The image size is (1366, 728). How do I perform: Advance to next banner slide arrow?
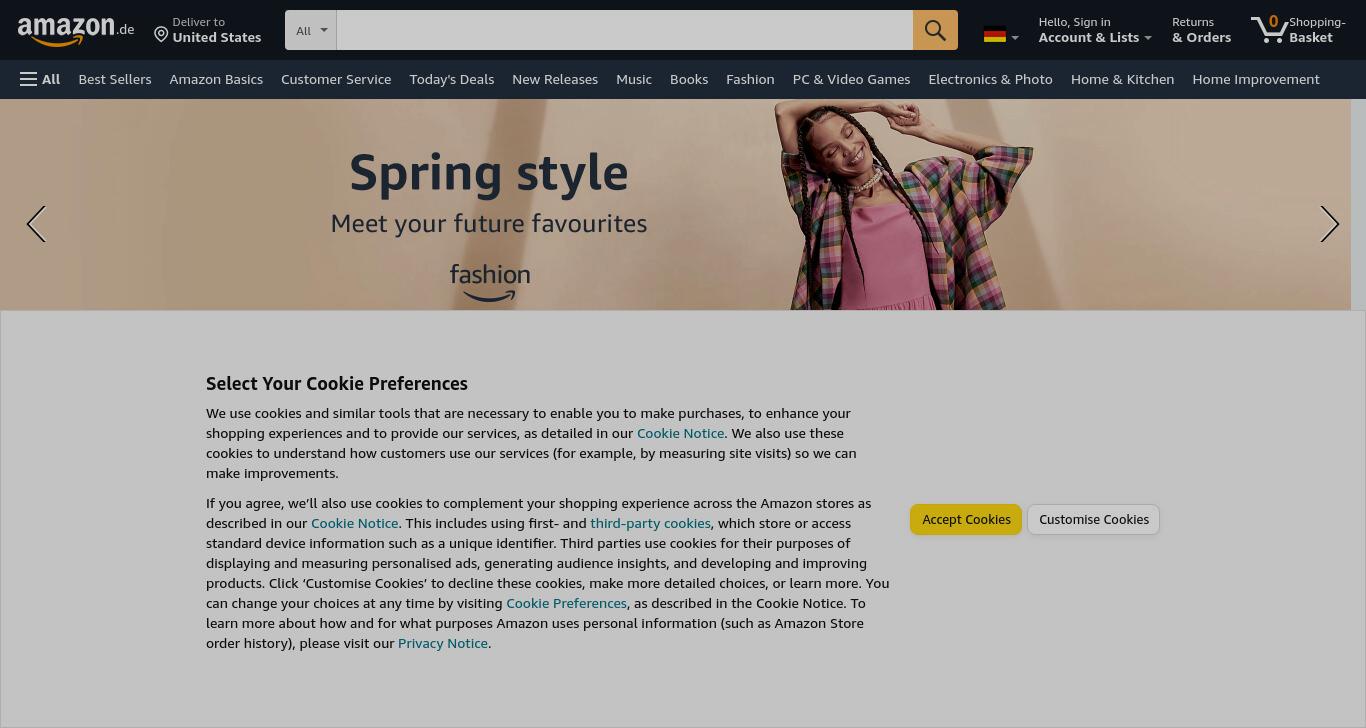pos(1329,224)
